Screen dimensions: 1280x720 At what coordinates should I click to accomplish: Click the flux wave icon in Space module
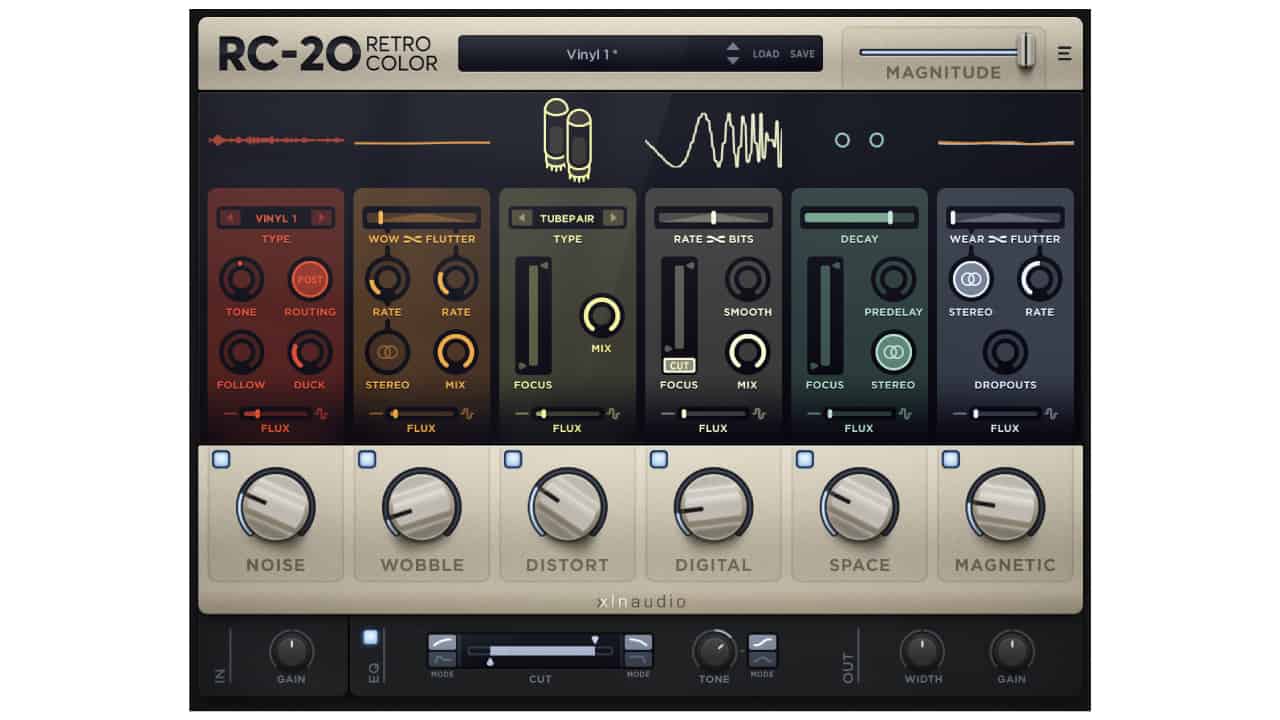(905, 413)
